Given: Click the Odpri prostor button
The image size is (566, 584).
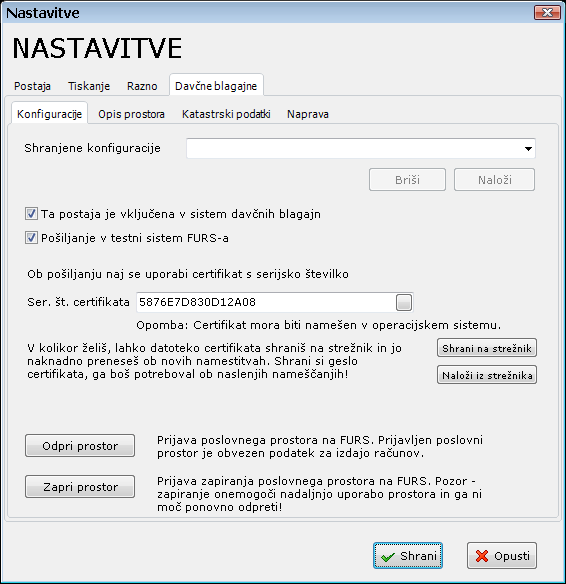Looking at the screenshot, I should coord(80,445).
